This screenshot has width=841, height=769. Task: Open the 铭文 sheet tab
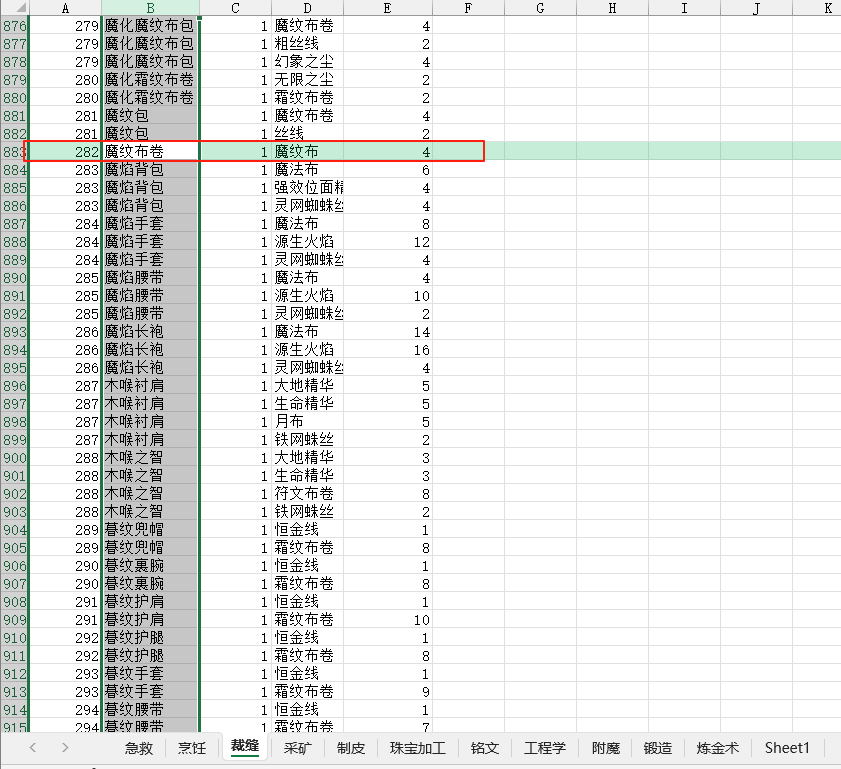click(x=485, y=748)
